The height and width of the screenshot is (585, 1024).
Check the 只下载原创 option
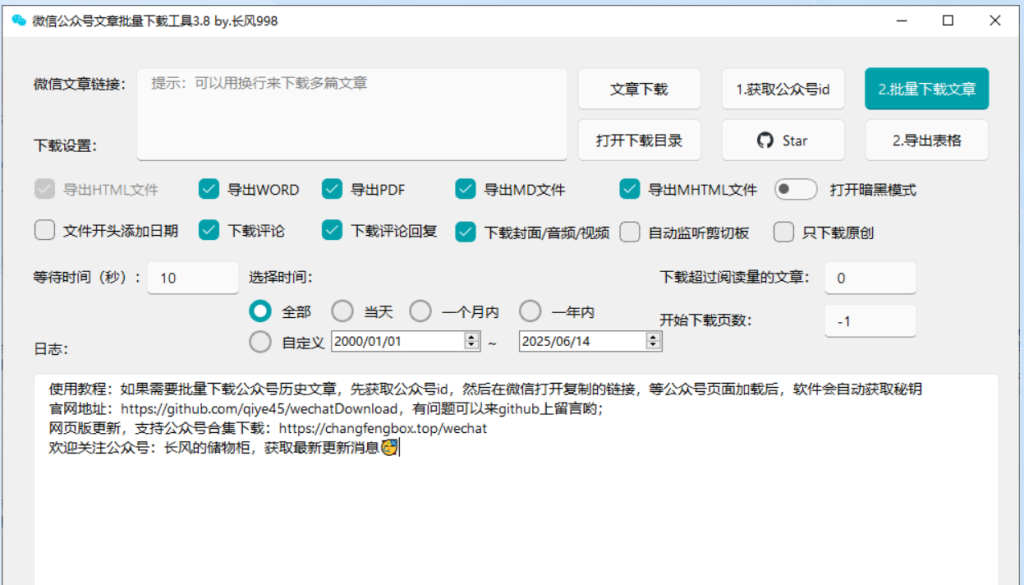(x=784, y=232)
